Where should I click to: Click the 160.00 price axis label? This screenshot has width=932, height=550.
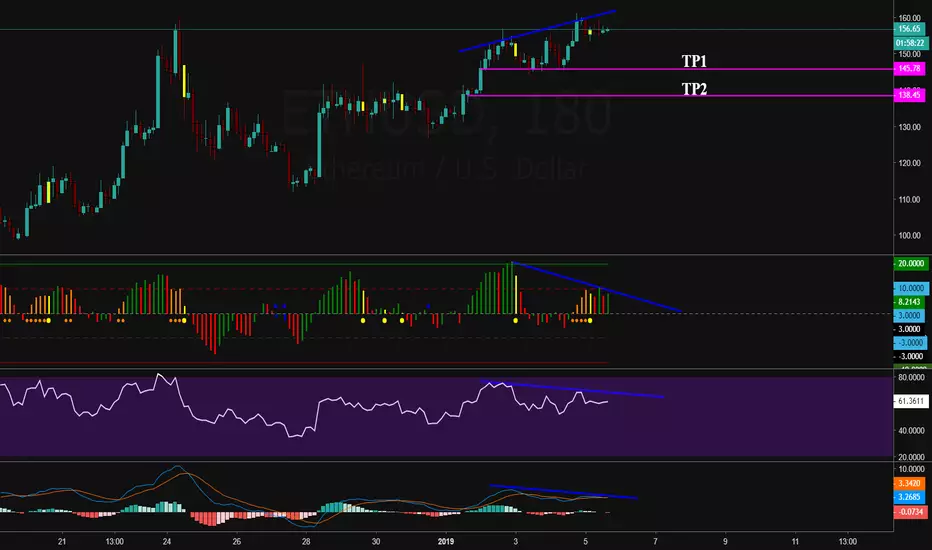pyautogui.click(x=909, y=18)
